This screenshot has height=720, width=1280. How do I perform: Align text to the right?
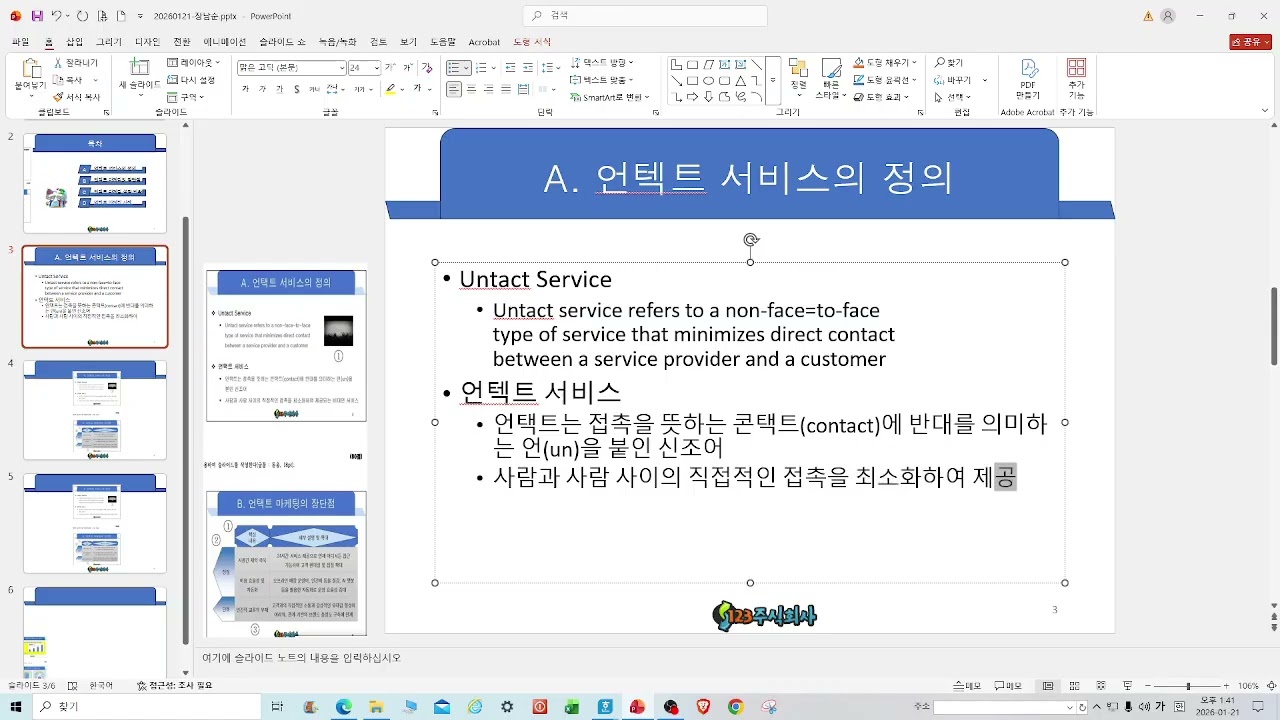tap(489, 89)
